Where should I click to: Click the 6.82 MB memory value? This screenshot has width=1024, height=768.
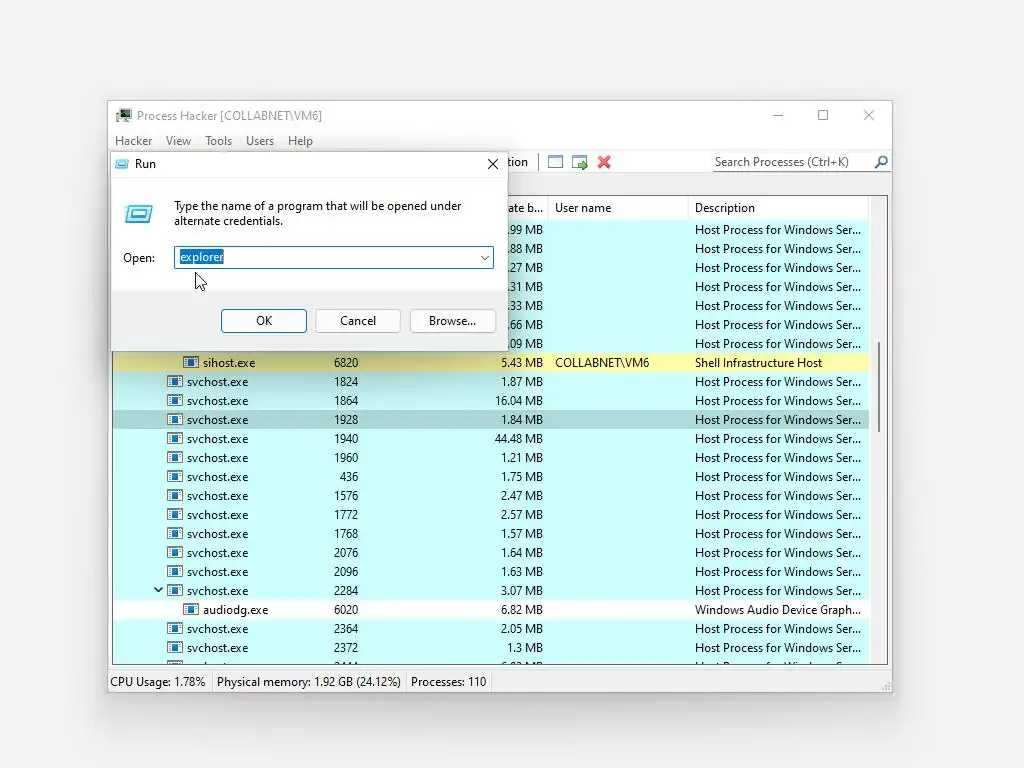522,609
